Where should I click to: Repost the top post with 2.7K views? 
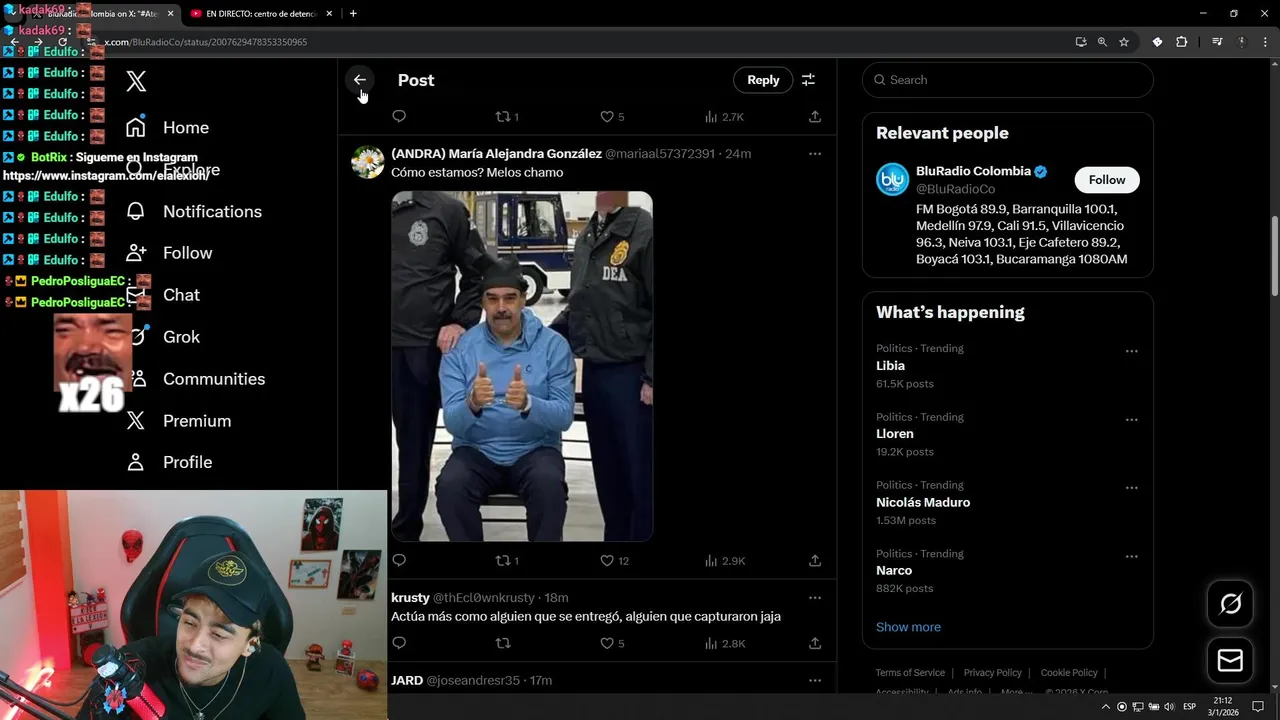[x=507, y=117]
